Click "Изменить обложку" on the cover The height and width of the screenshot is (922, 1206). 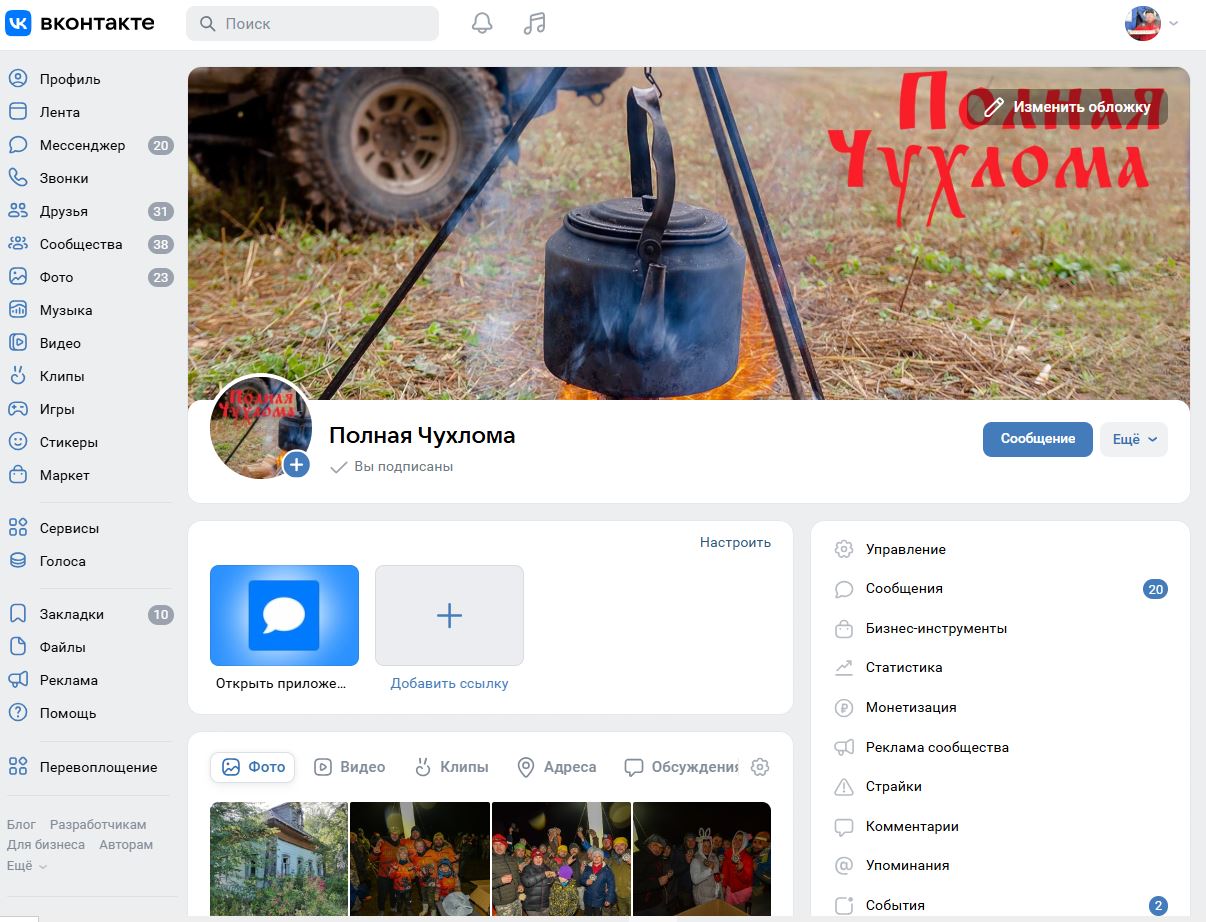coord(1067,107)
